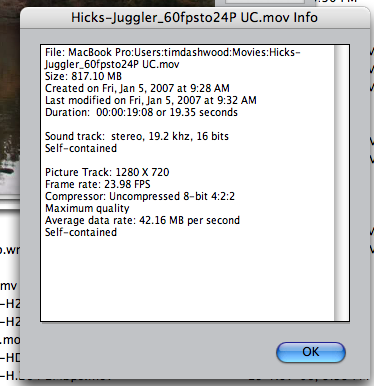
Task: Select the background file entry ending in .mo
Action: (10, 340)
